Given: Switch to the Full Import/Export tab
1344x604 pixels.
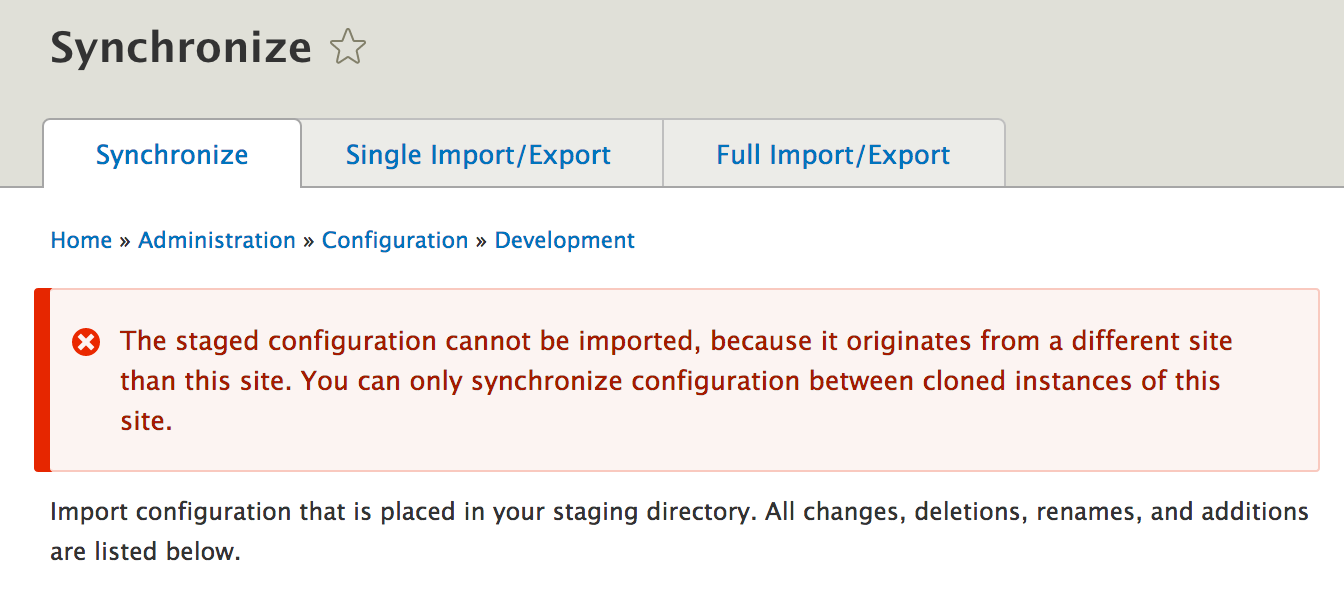Looking at the screenshot, I should 833,155.
